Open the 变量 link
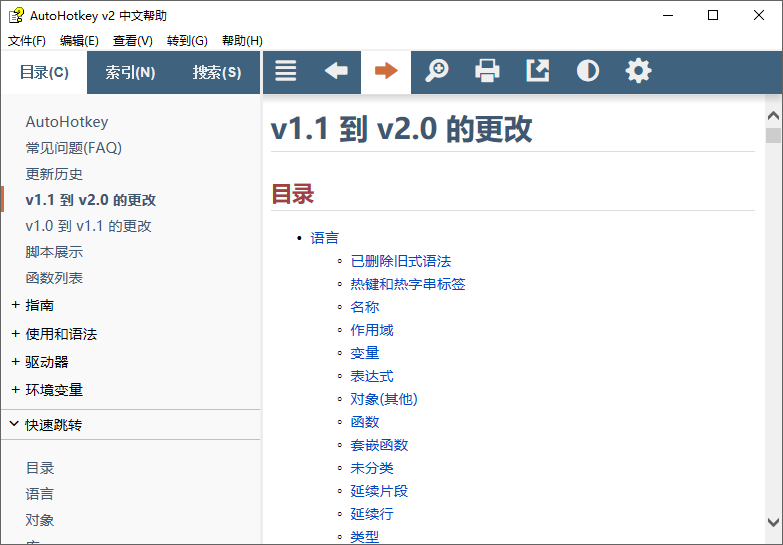This screenshot has width=783, height=545. (365, 353)
